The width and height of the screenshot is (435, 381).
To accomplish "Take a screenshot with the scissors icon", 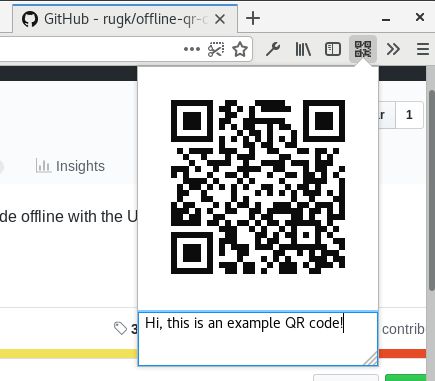I will click(216, 50).
